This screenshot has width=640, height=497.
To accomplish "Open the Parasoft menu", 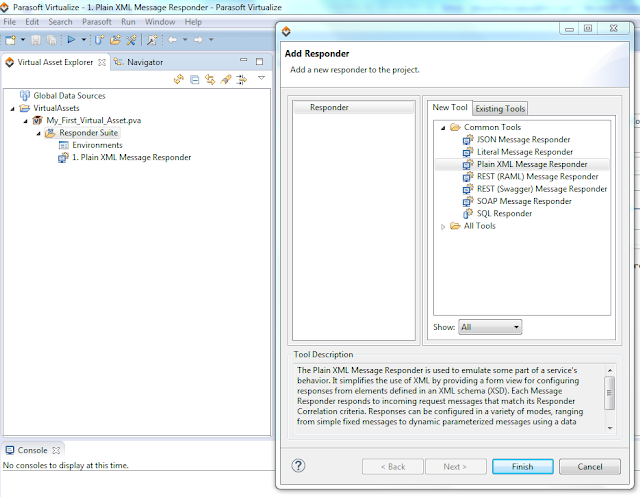I will (x=97, y=22).
